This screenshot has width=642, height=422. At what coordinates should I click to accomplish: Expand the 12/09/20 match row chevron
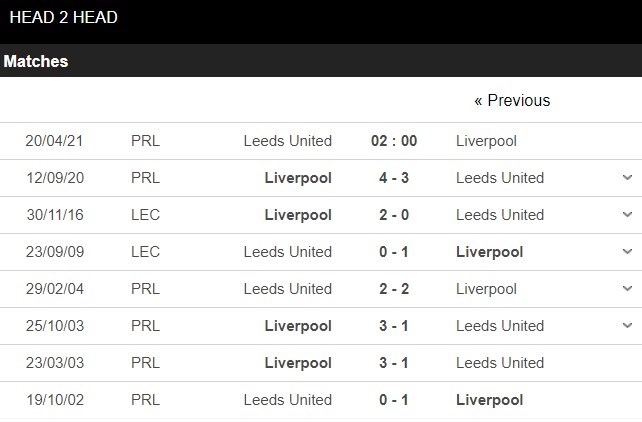click(627, 178)
